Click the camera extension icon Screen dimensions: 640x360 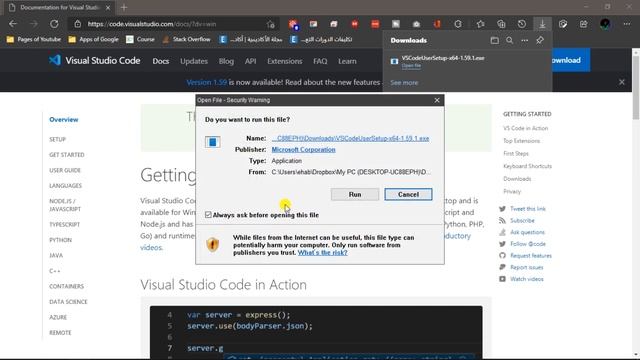pyautogui.click(x=416, y=24)
